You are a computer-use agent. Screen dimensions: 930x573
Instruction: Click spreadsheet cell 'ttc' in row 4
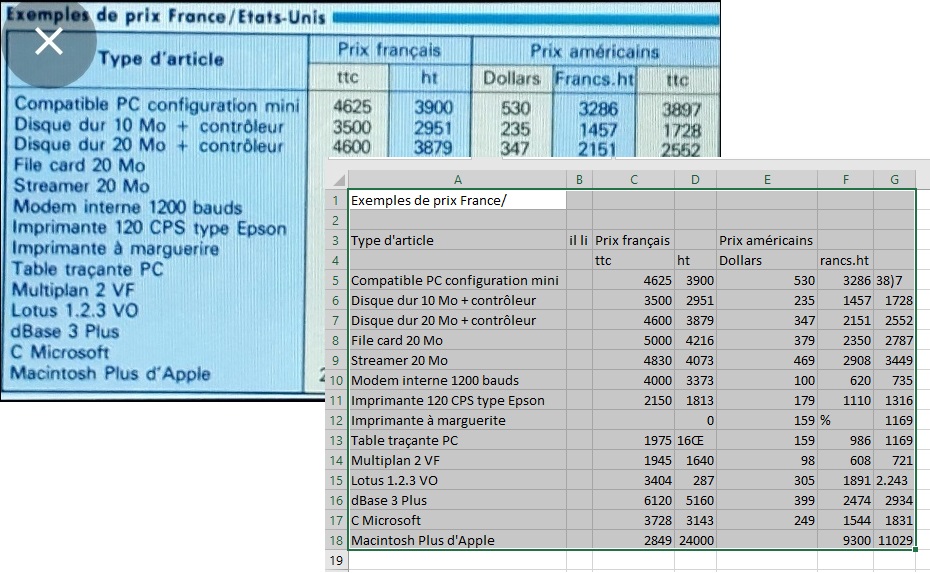(633, 260)
